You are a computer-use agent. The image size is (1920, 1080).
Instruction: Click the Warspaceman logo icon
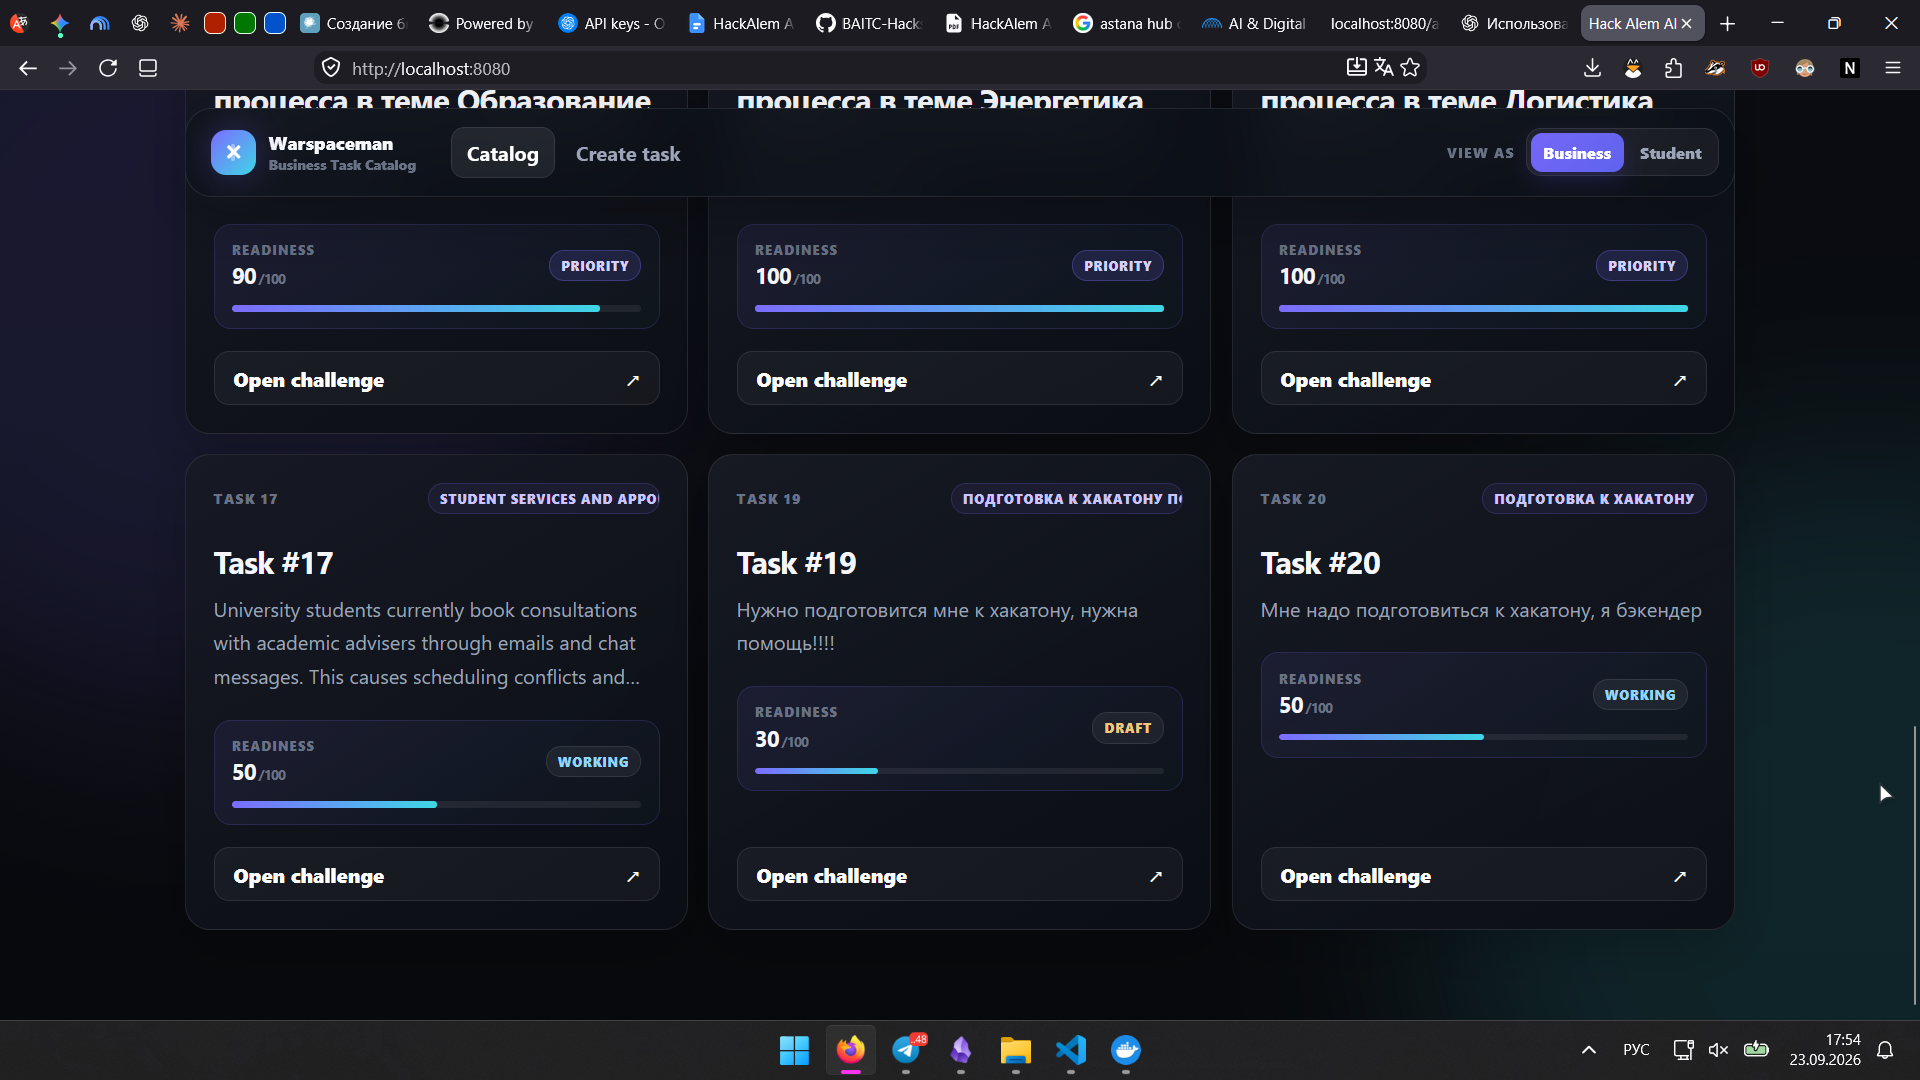[x=233, y=153]
